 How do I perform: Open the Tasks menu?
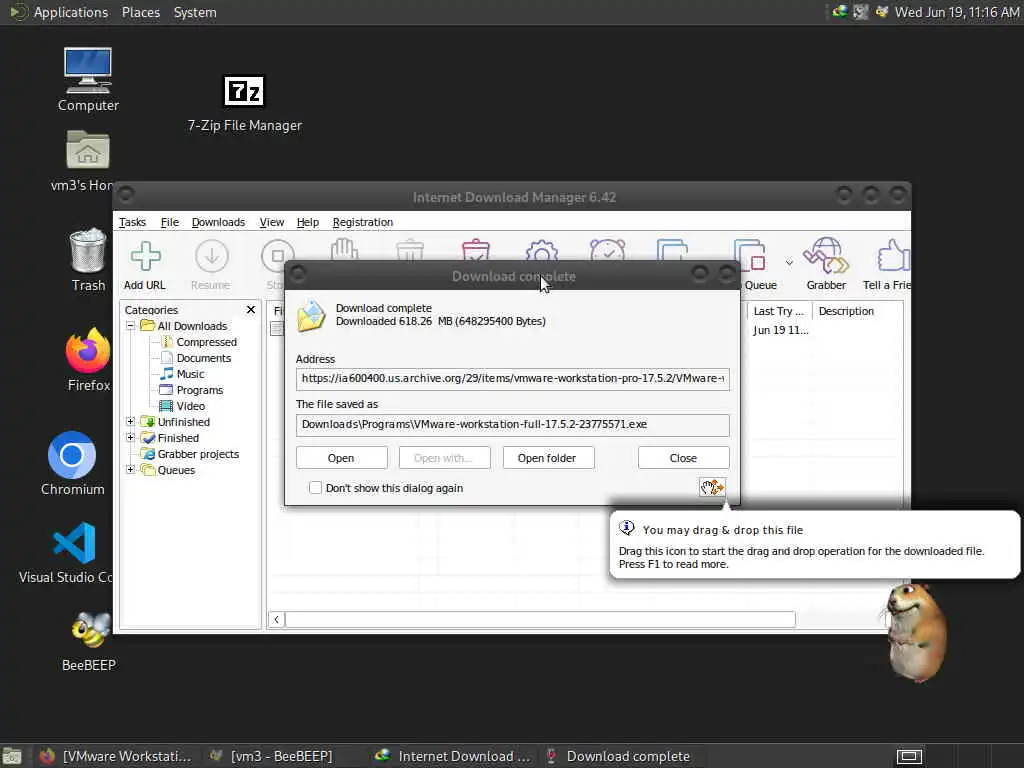(132, 222)
